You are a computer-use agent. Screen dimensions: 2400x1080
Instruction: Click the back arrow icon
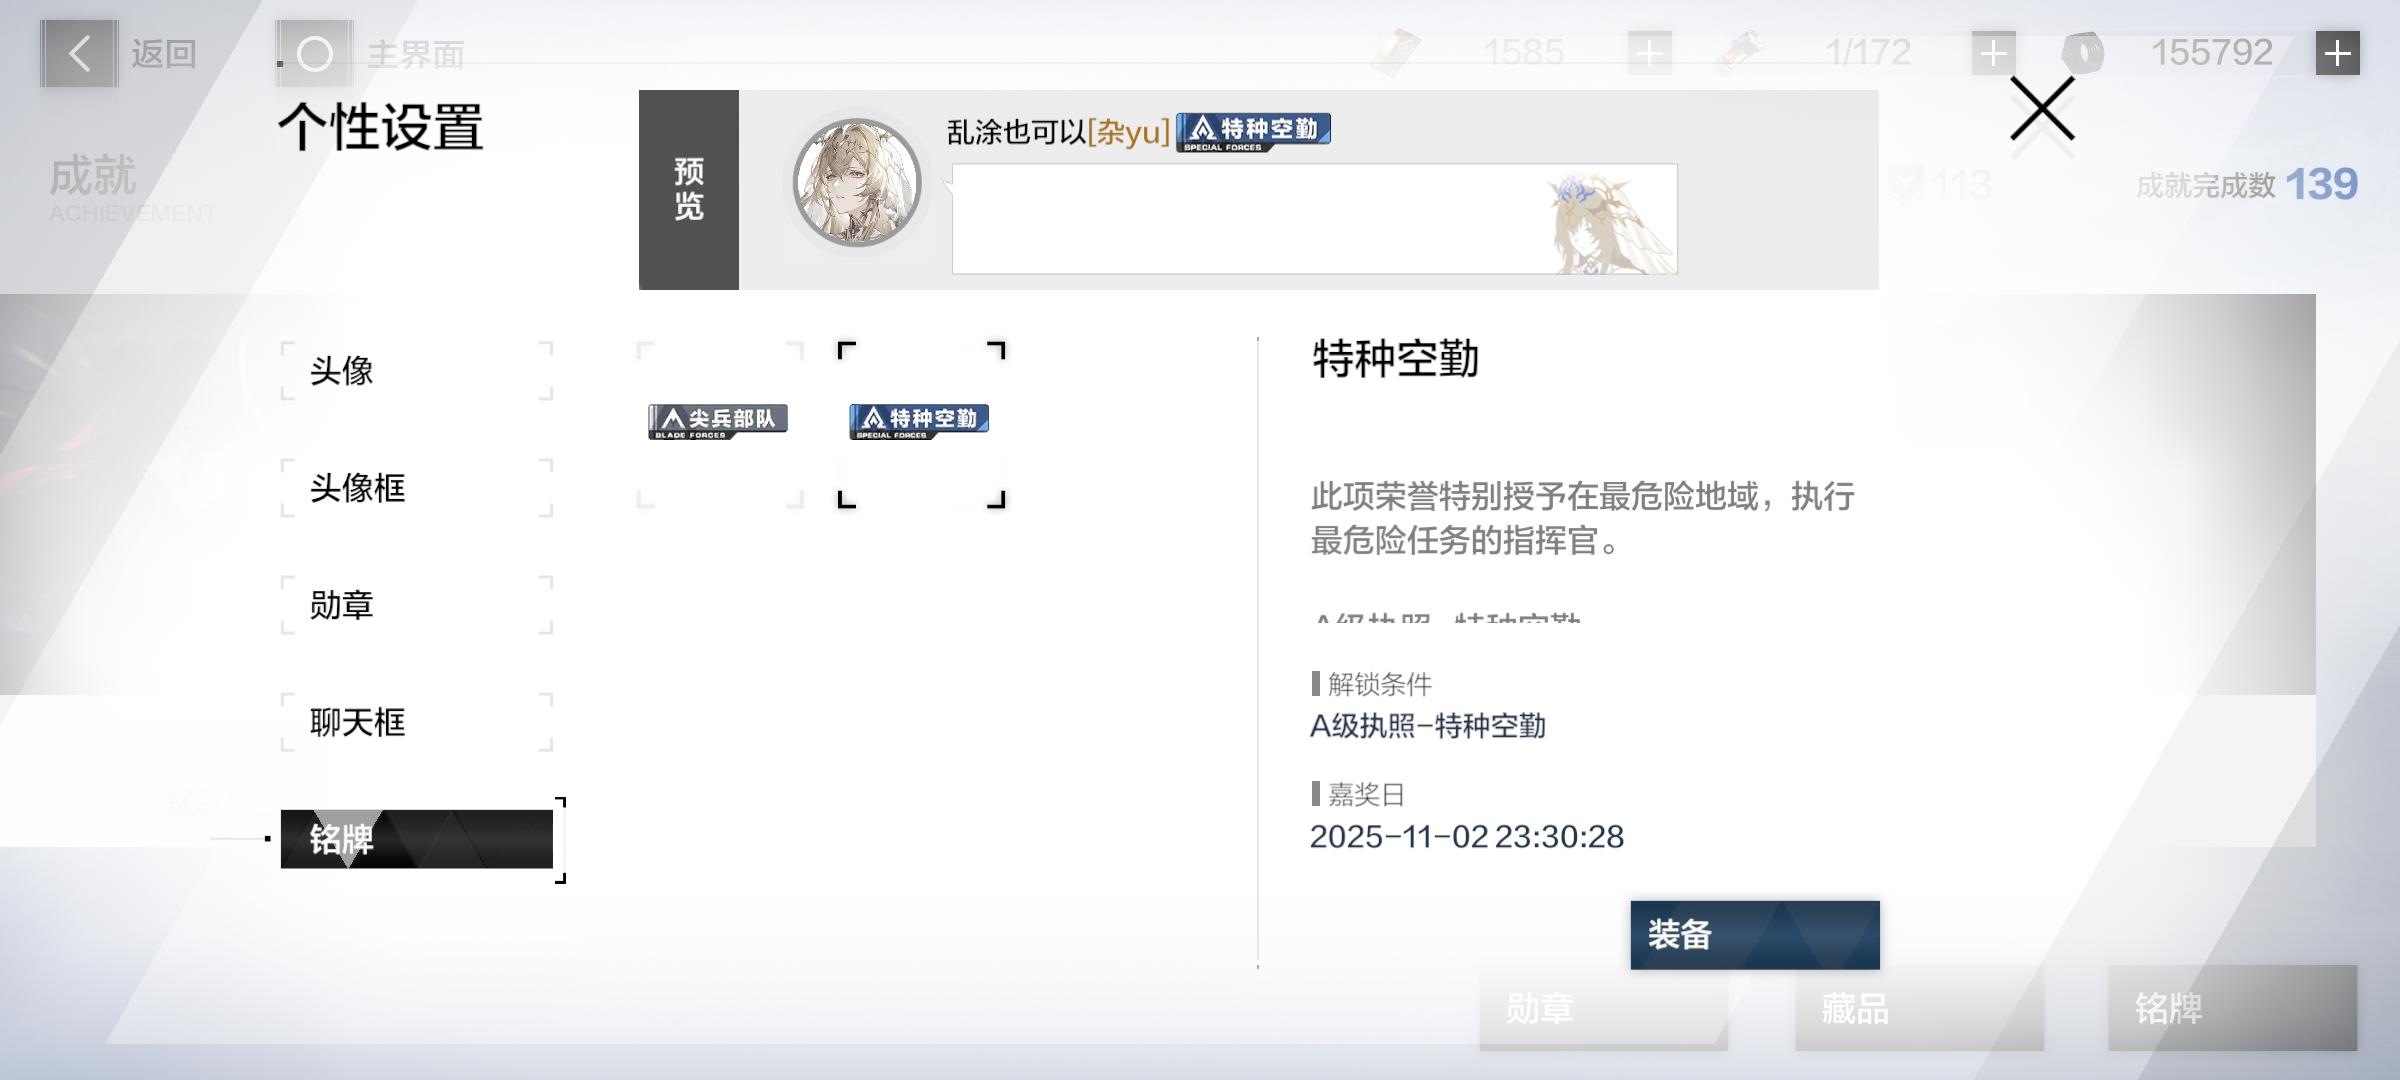[x=79, y=53]
